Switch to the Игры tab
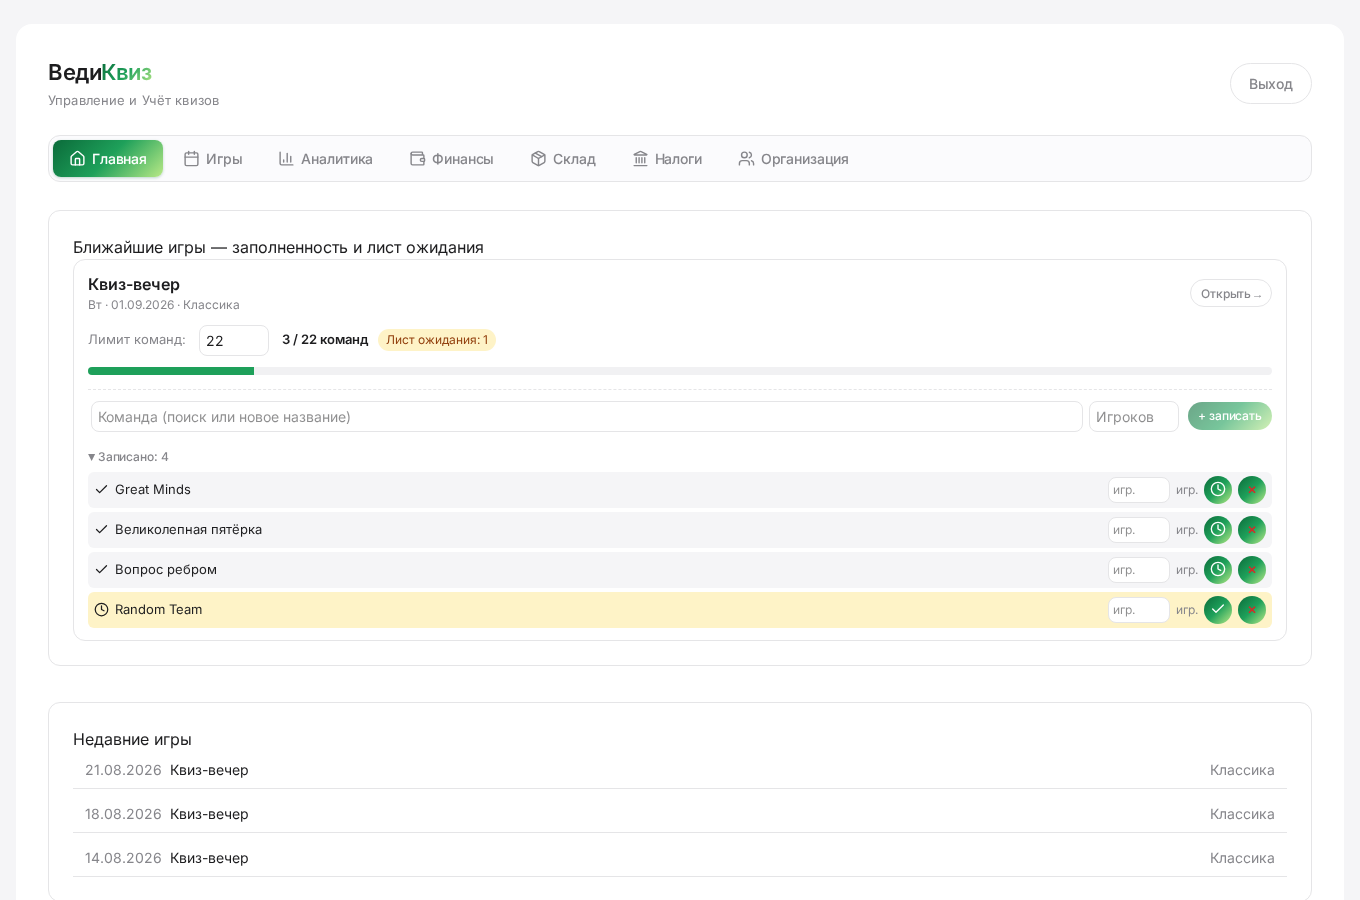The image size is (1360, 900). [213, 159]
